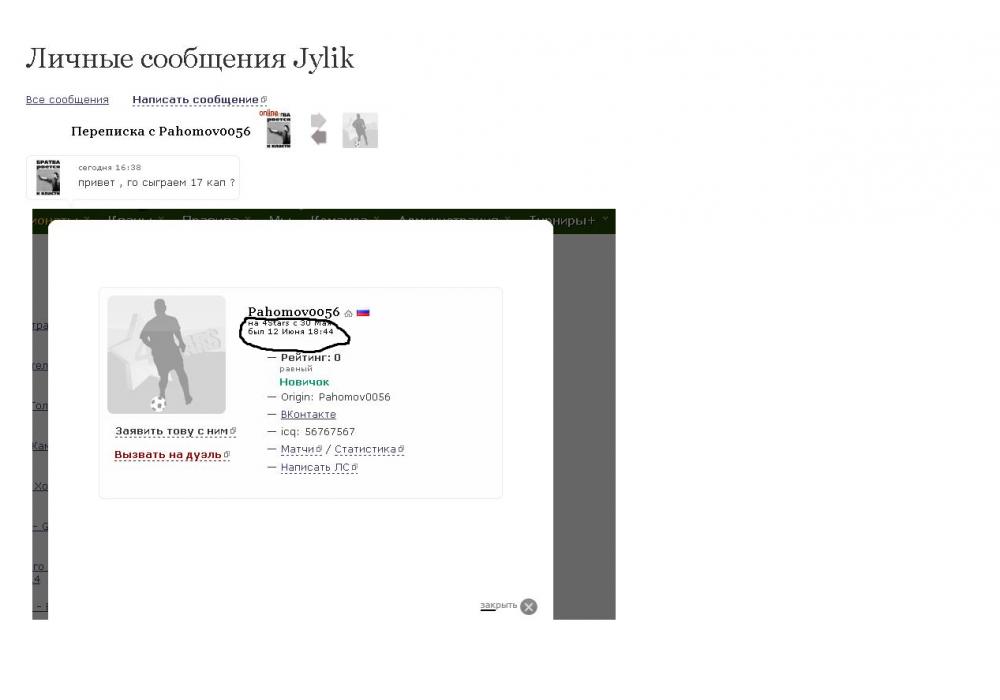Image resolution: width=1000 pixels, height=700 pixels.
Task: Close the popup with the round X icon
Action: pos(529,606)
